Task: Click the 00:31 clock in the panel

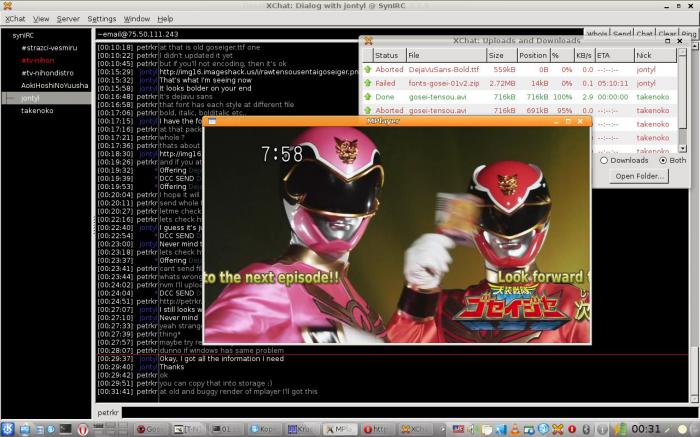Action: [646, 429]
